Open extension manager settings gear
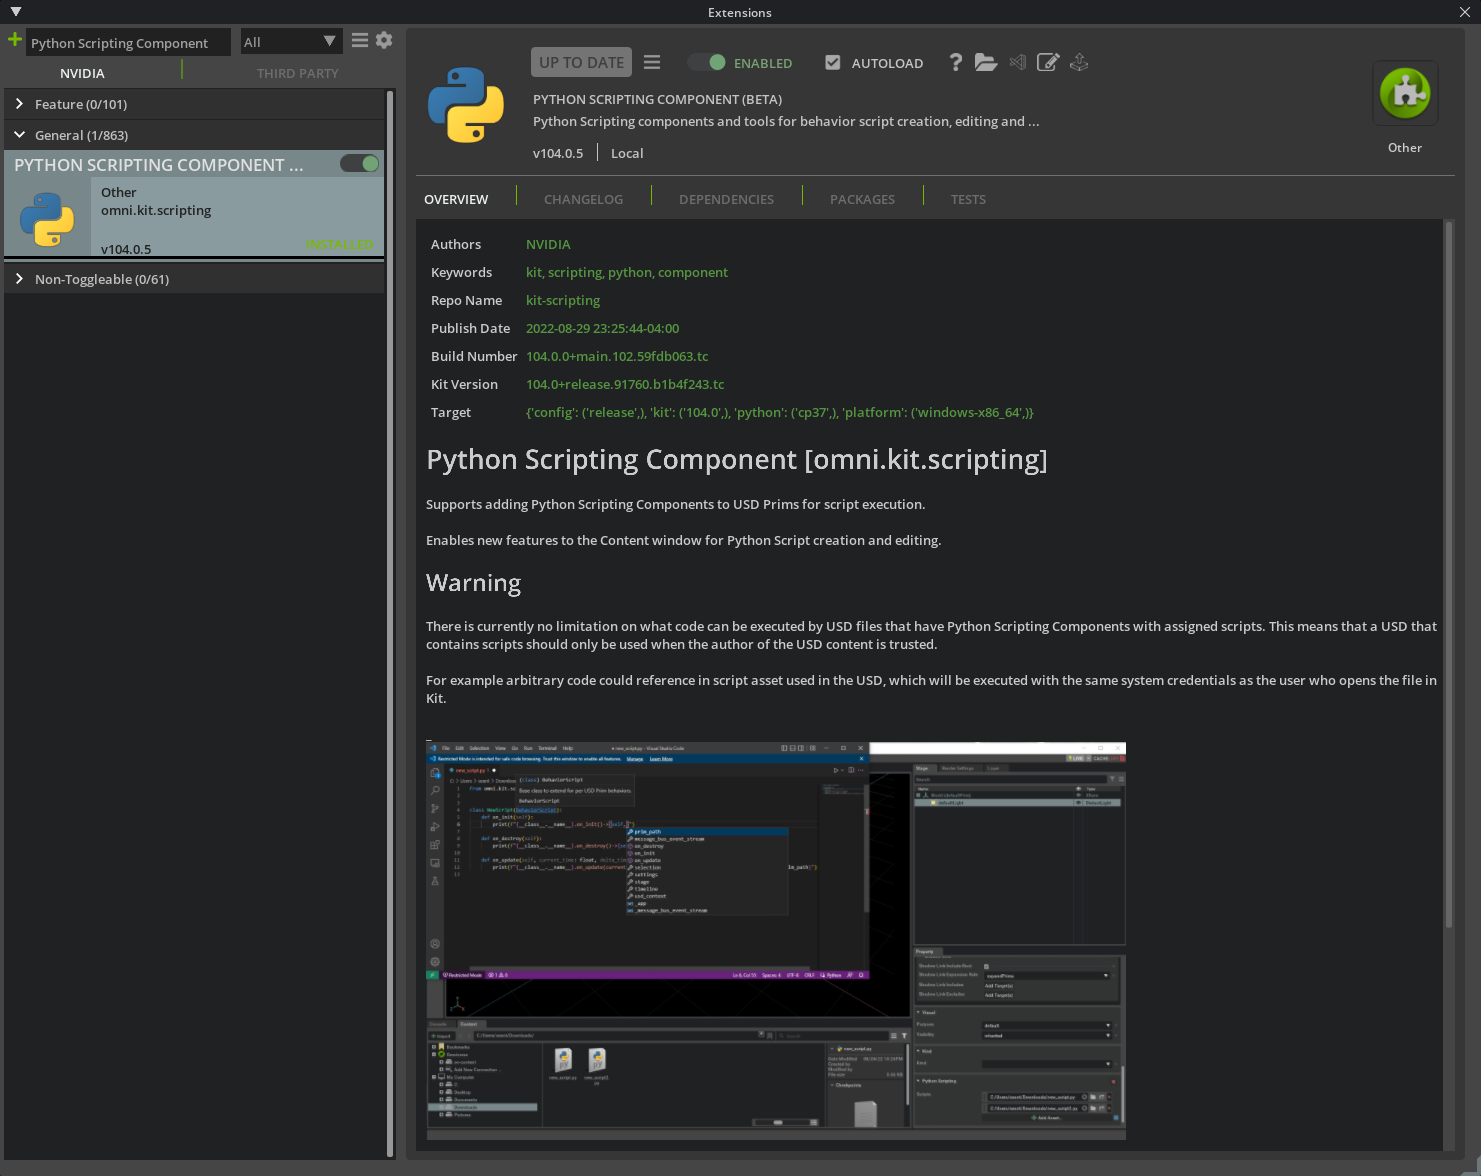The height and width of the screenshot is (1176, 1481). point(384,41)
